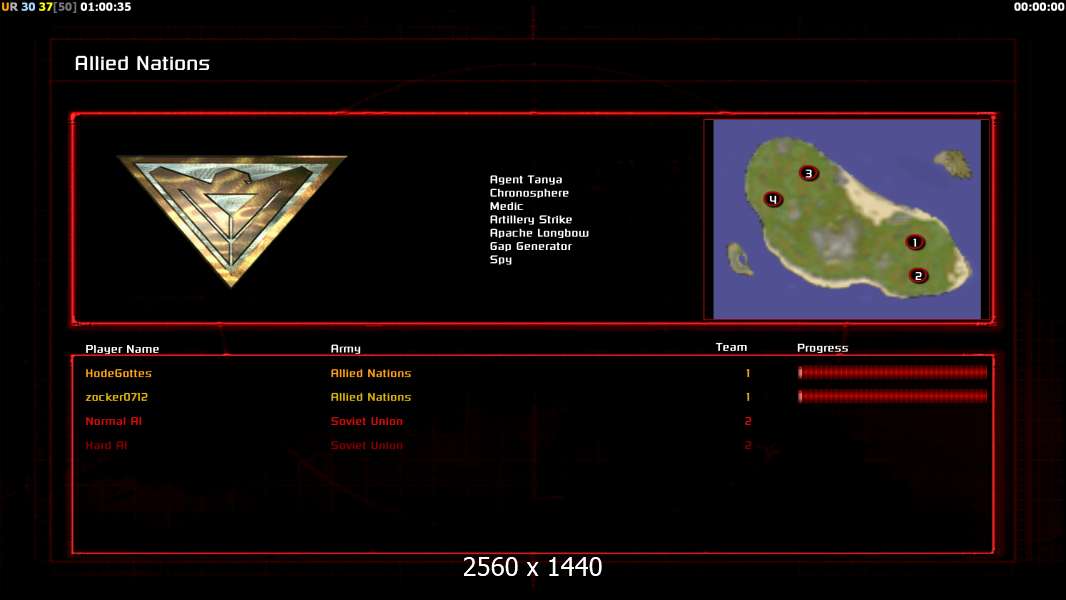Click the Progress column header
Image resolution: width=1066 pixels, height=600 pixels.
click(x=823, y=348)
